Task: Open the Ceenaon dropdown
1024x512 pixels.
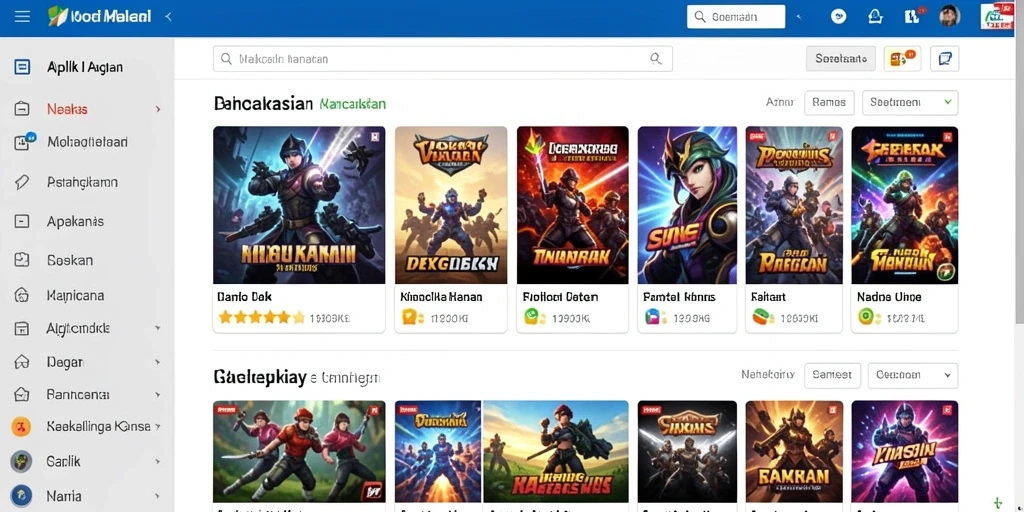Action: click(x=913, y=376)
